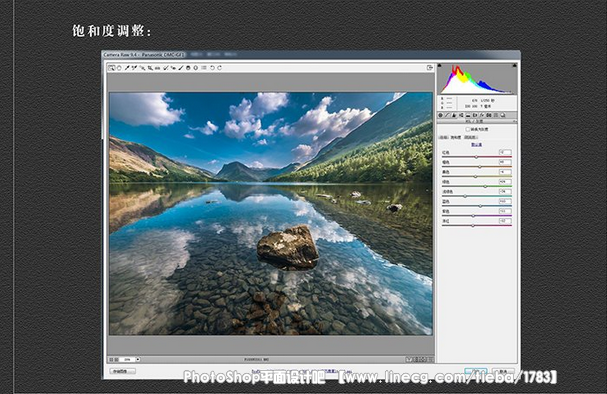607x394 pixels.
Task: Select the White Balance eyedropper tool
Action: (127, 68)
